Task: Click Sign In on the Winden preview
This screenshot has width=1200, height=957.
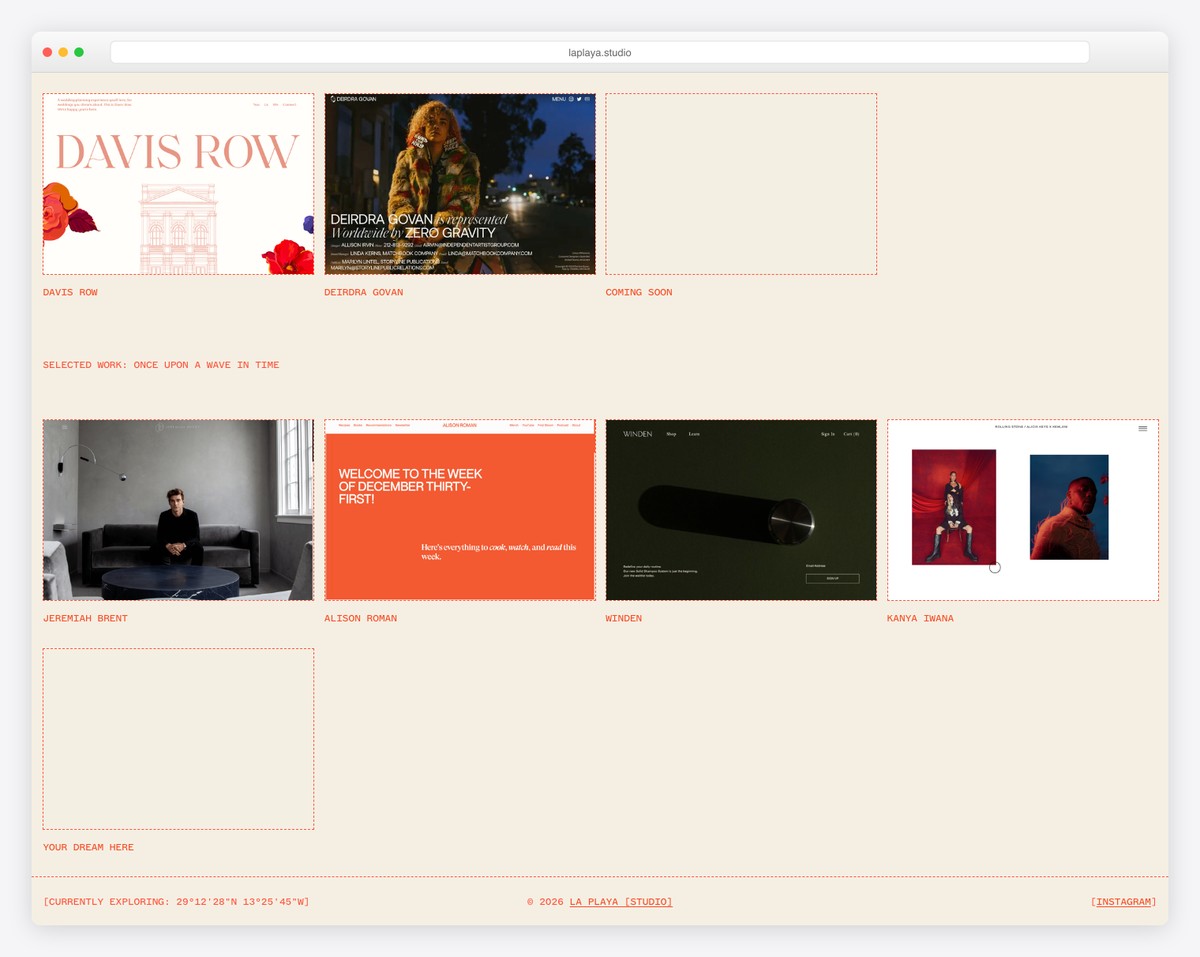Action: click(828, 434)
